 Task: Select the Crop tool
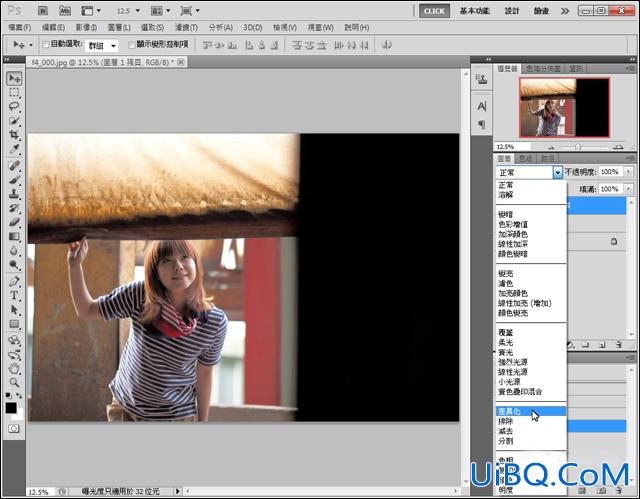click(14, 135)
